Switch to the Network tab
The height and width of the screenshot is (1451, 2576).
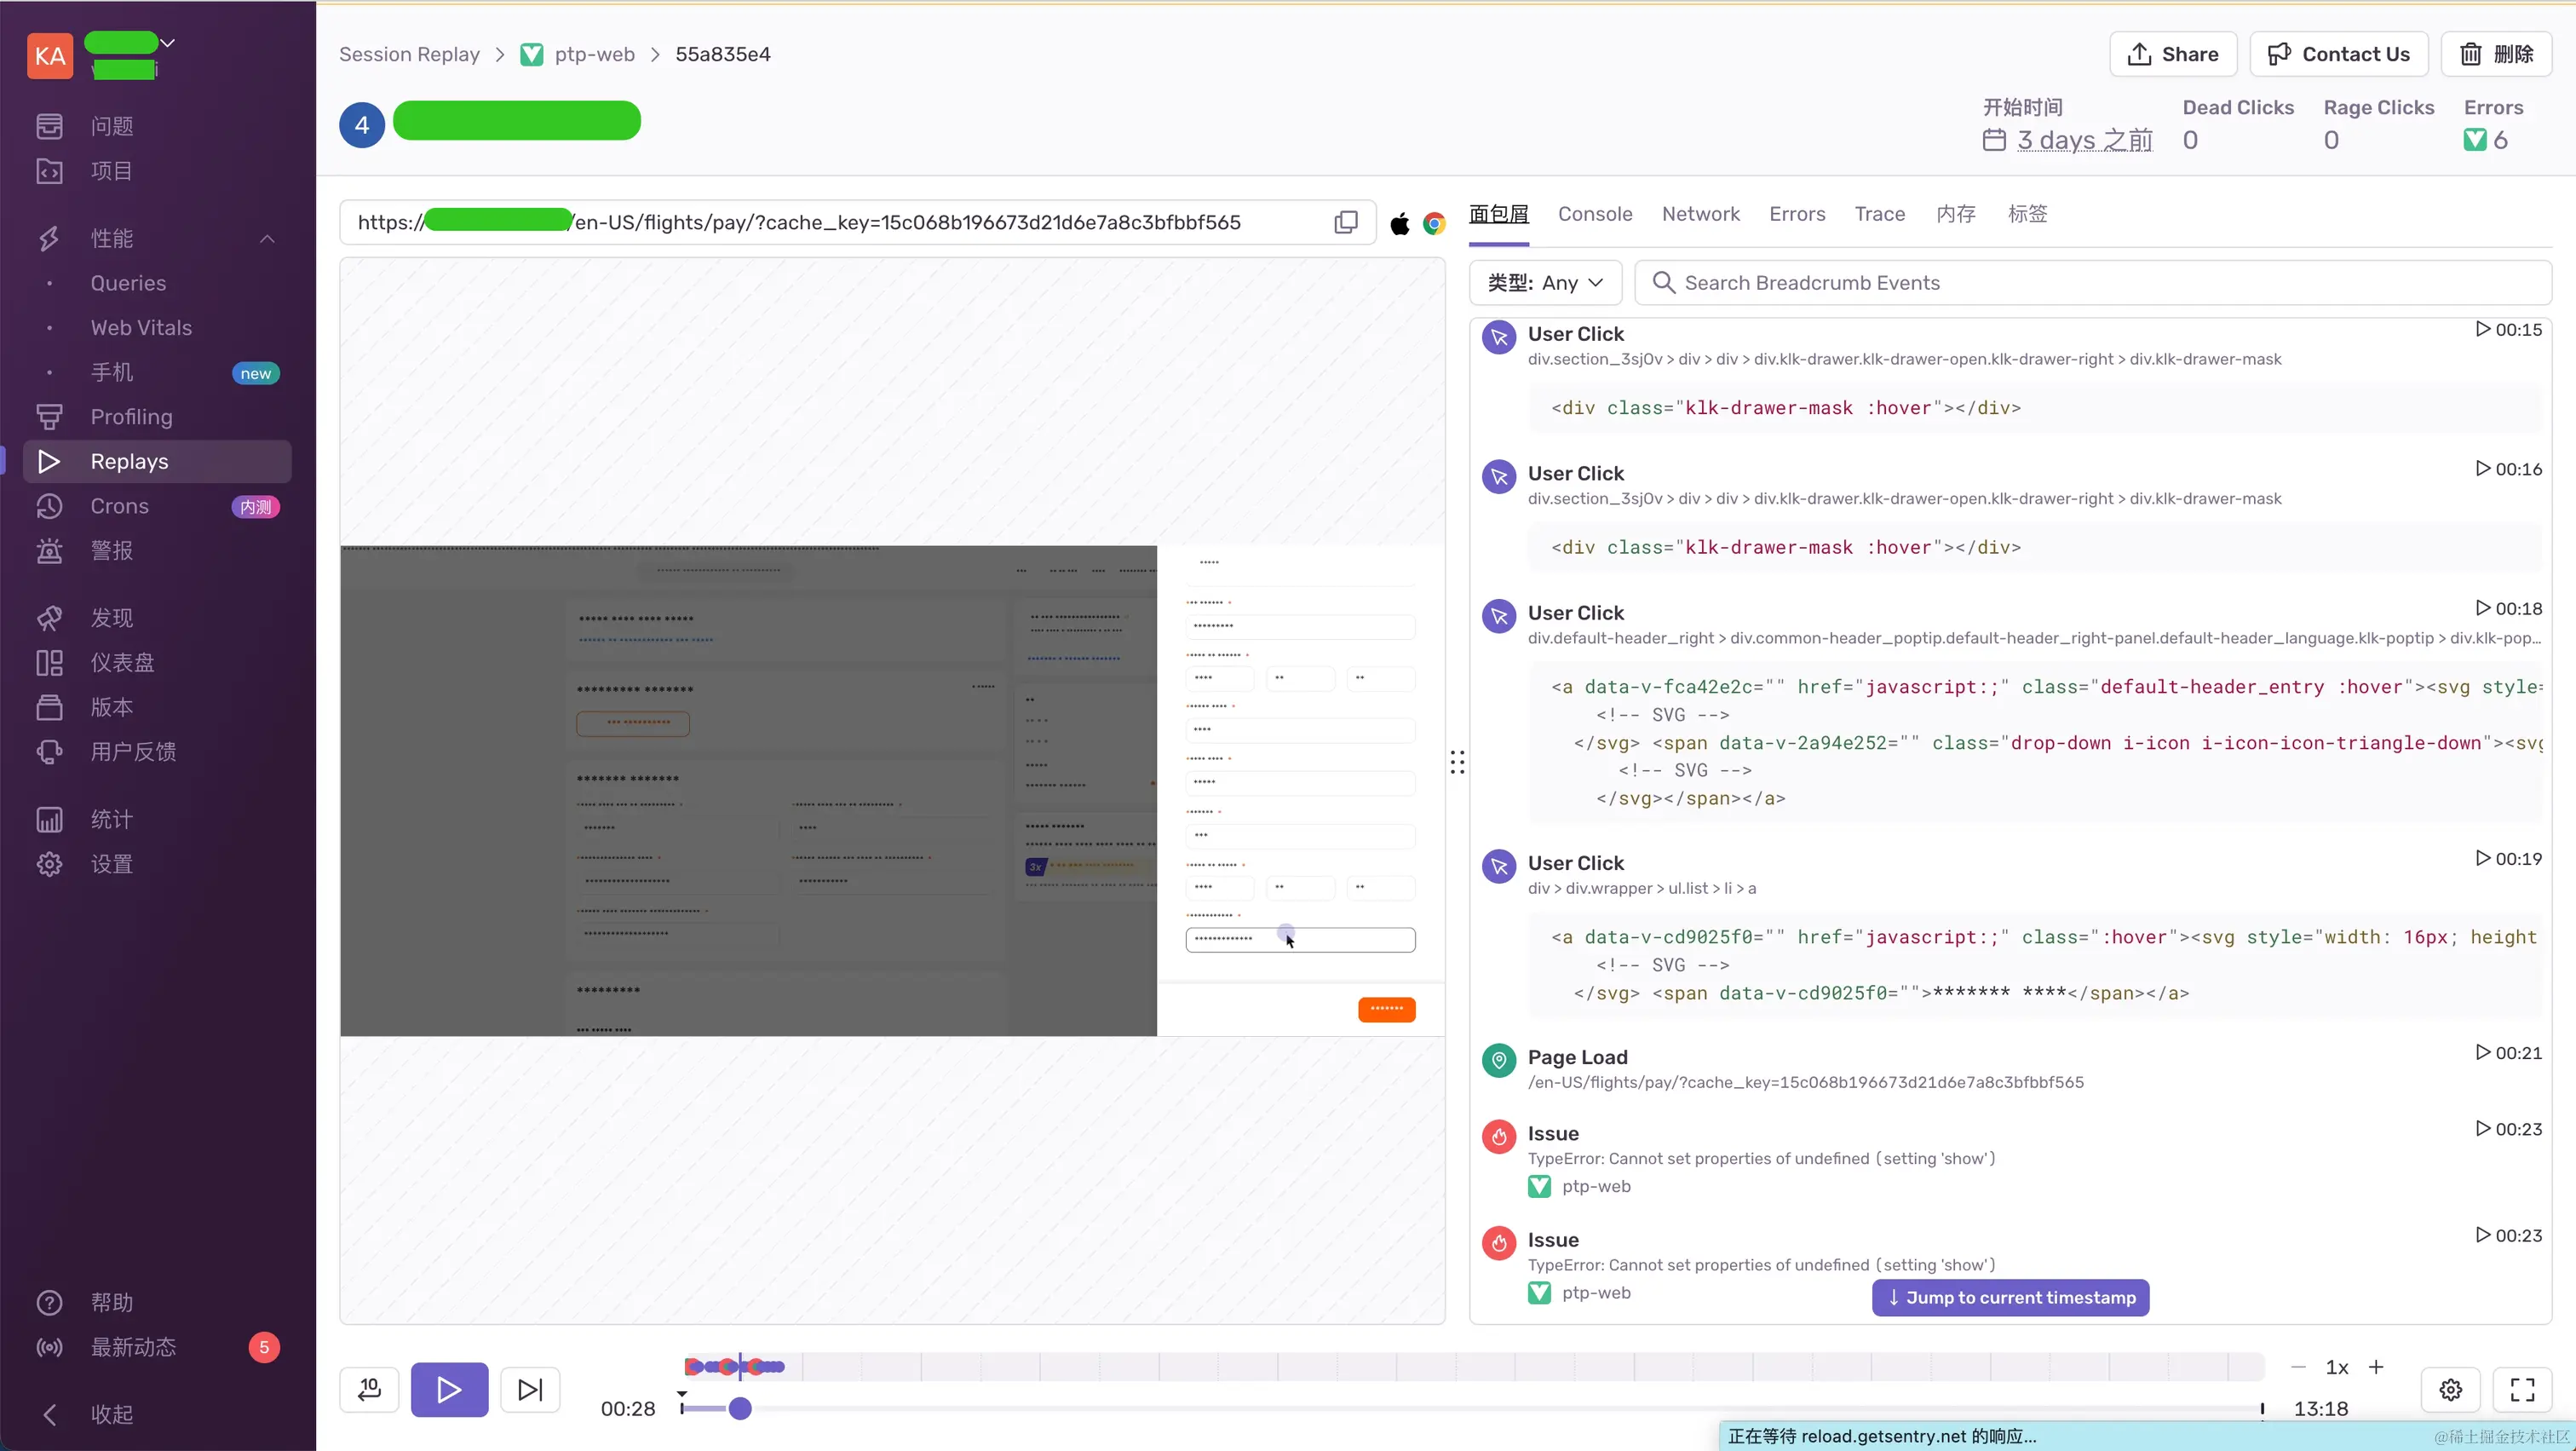[x=1700, y=214]
